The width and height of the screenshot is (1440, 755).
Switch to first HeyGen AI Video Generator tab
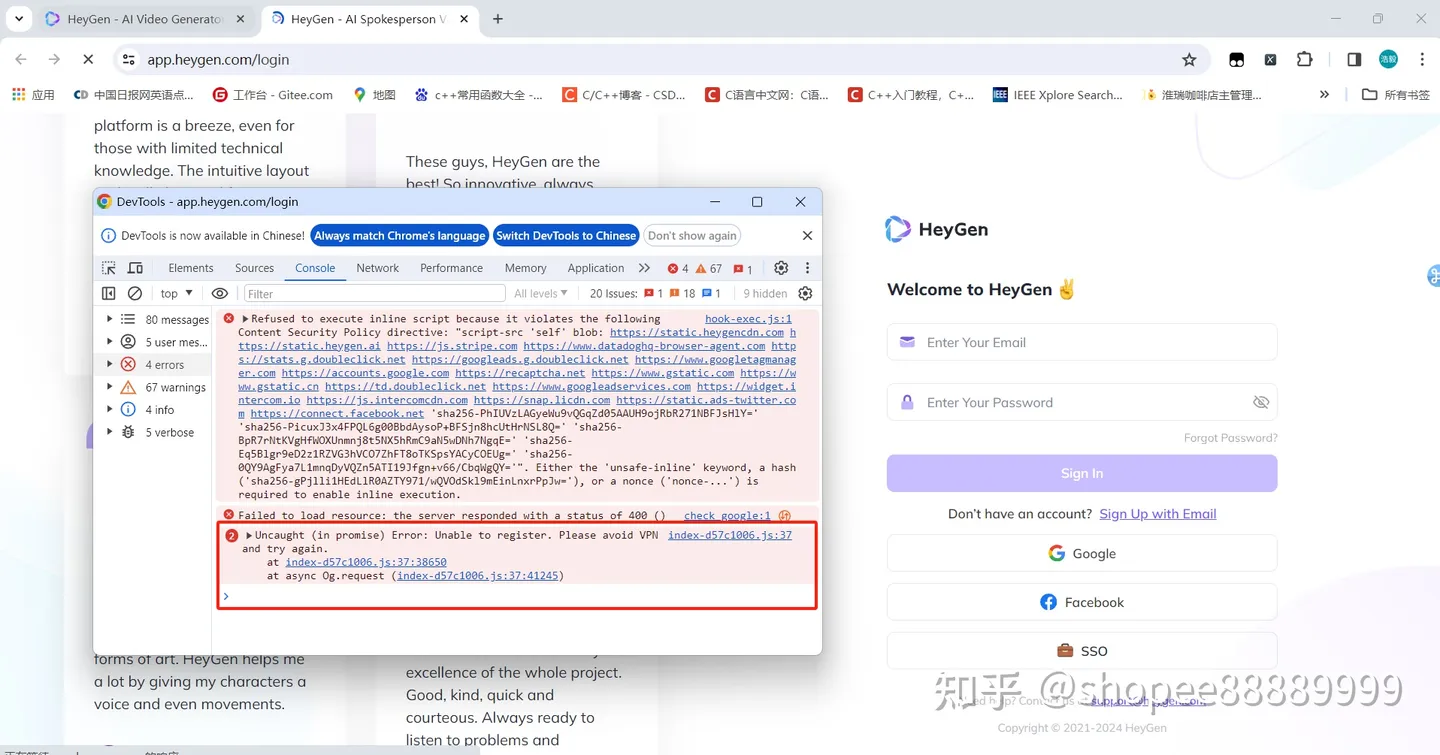pos(146,19)
